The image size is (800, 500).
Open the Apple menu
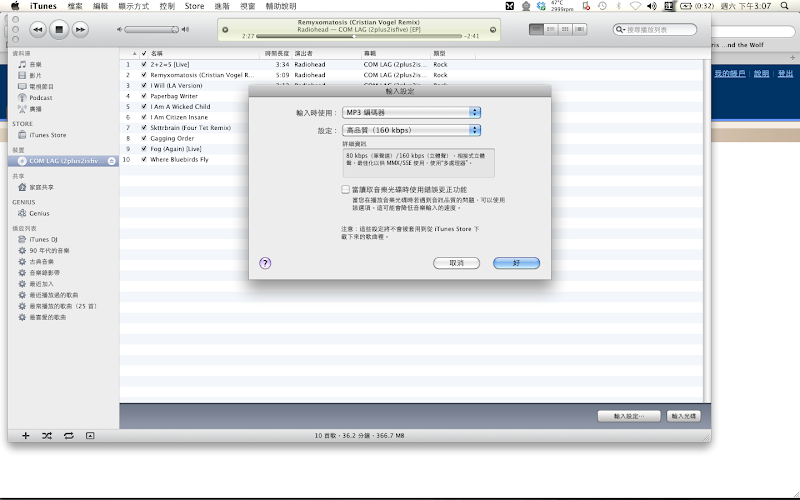click(15, 6)
